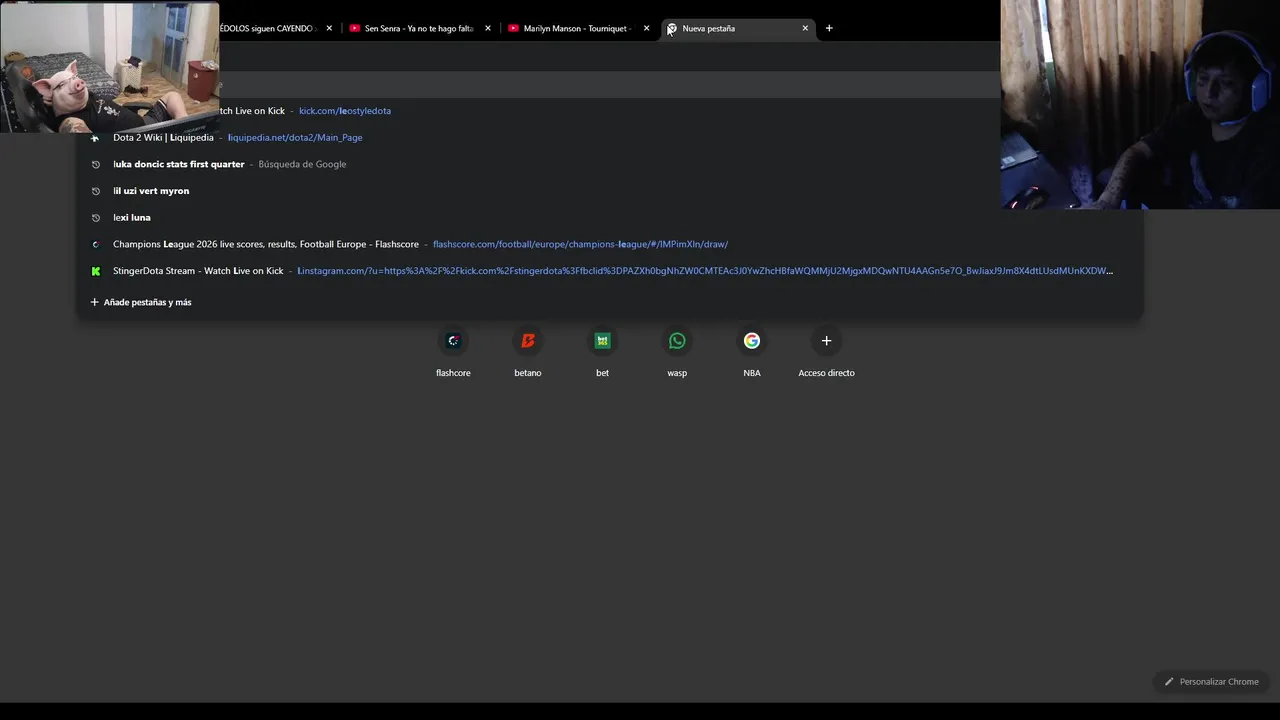Click Añade pestañas y más
Image resolution: width=1280 pixels, height=720 pixels.
[141, 302]
